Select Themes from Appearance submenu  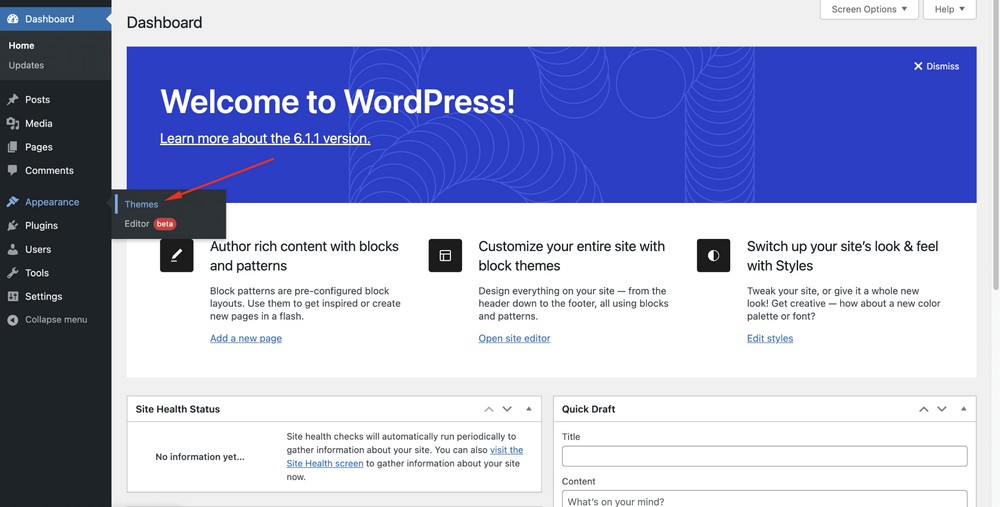pos(141,204)
